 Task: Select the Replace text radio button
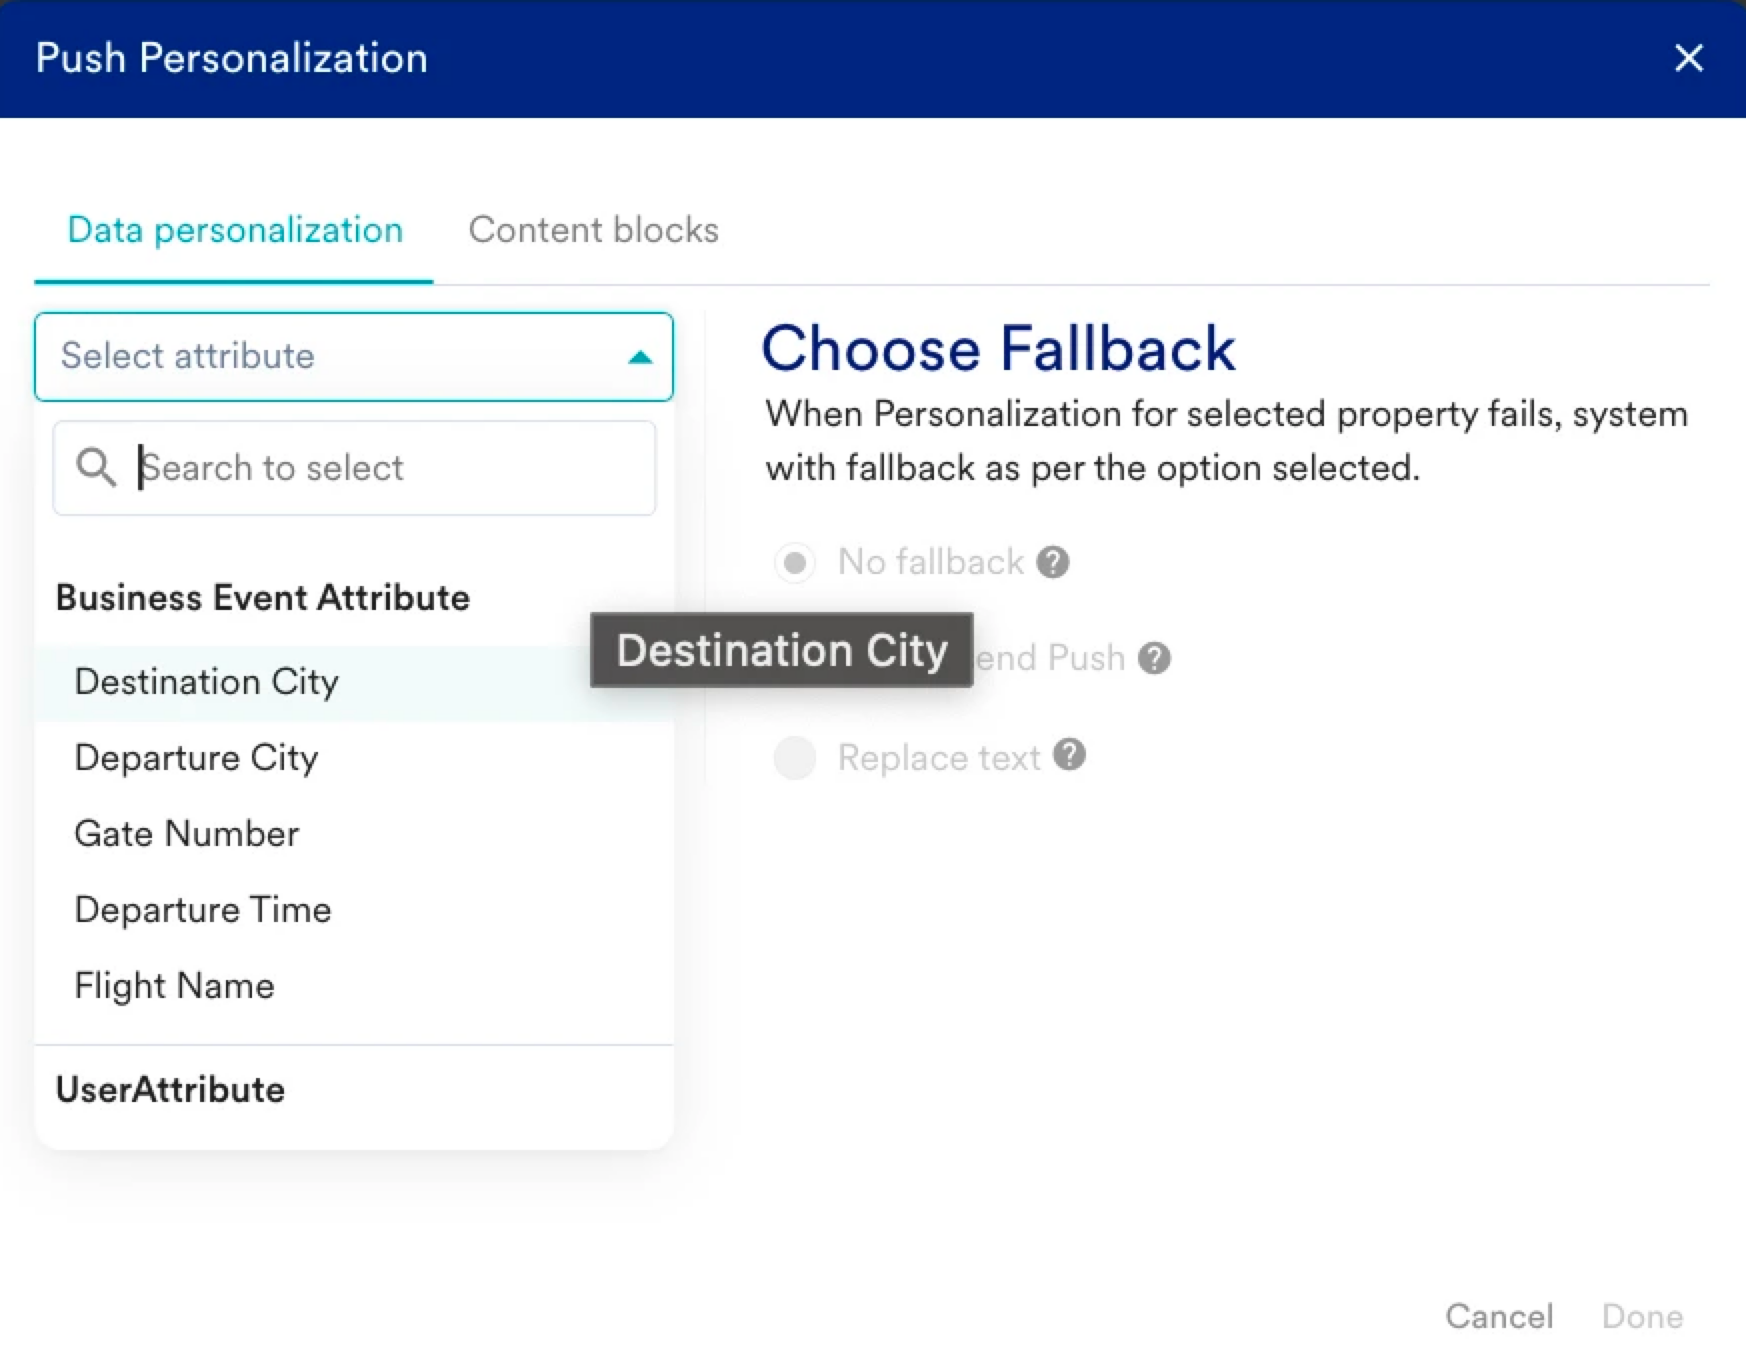pos(795,758)
